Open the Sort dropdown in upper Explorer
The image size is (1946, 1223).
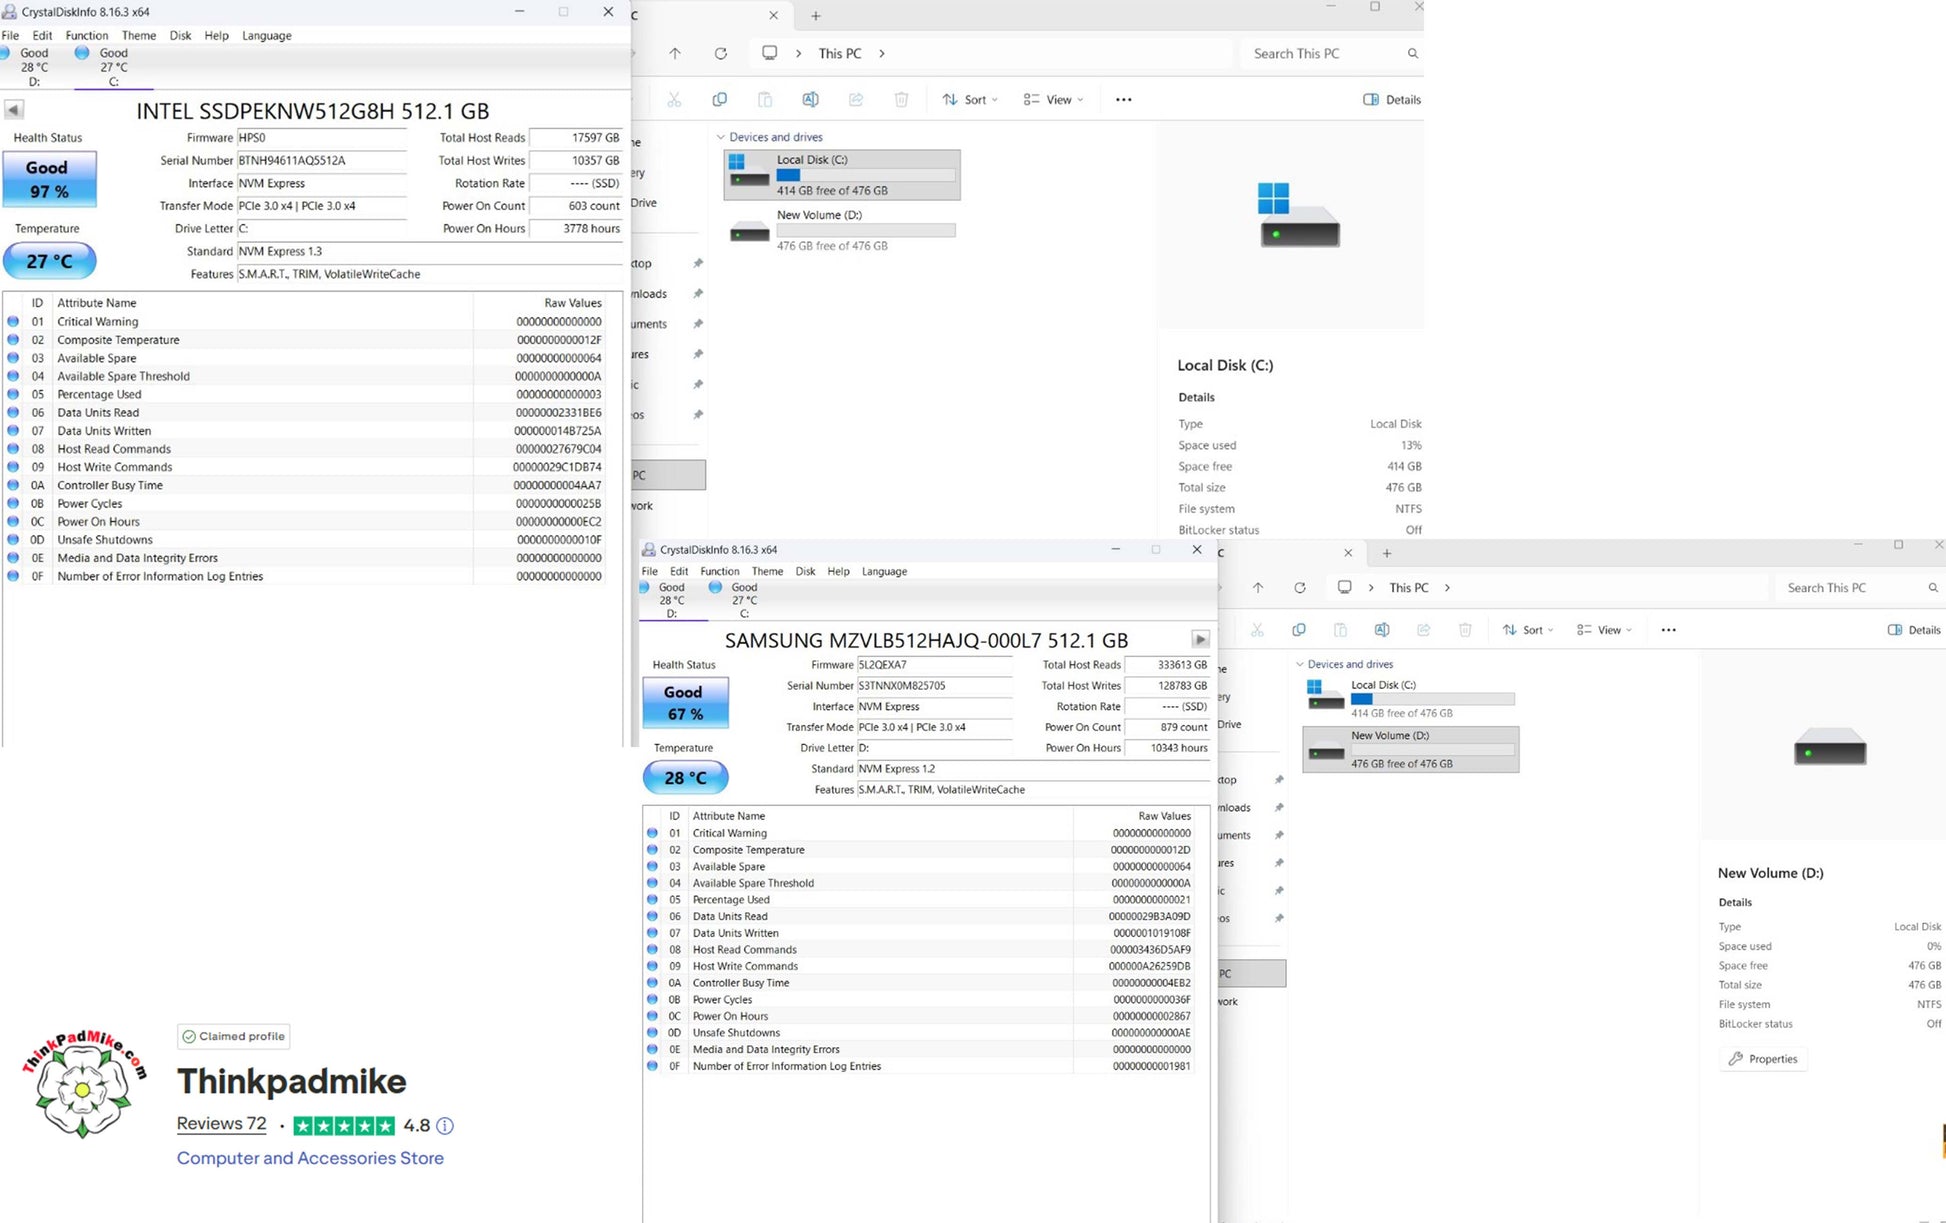[x=969, y=100]
